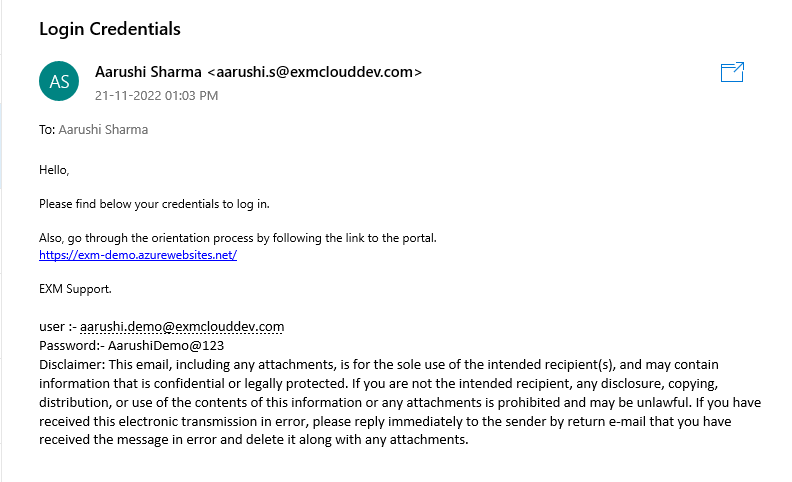The image size is (792, 482).
Task: Click the To recipient Aarushi Sharma
Action: pyautogui.click(x=103, y=130)
